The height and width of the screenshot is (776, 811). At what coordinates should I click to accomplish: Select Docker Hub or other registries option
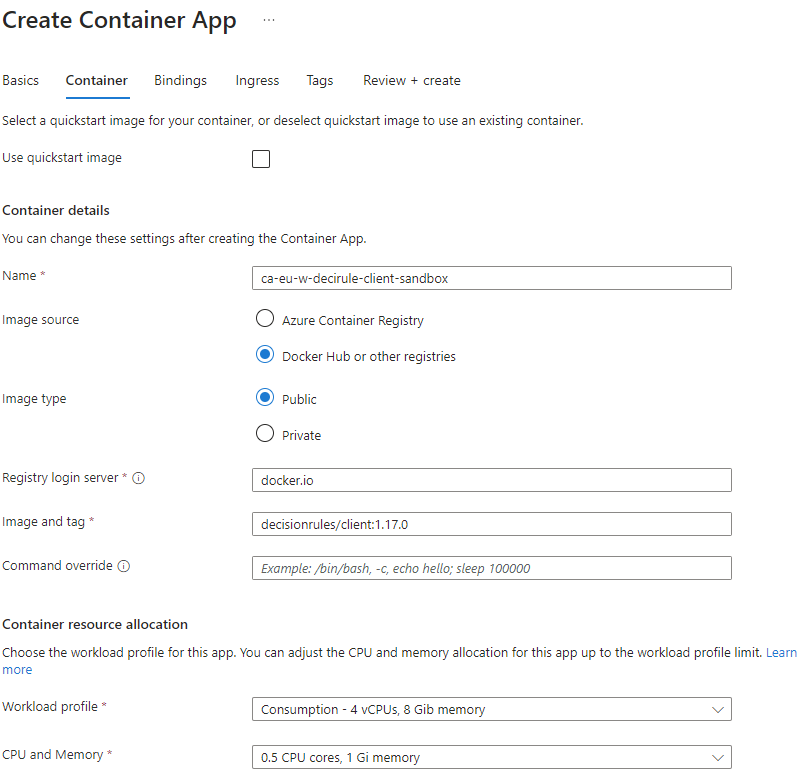click(265, 355)
